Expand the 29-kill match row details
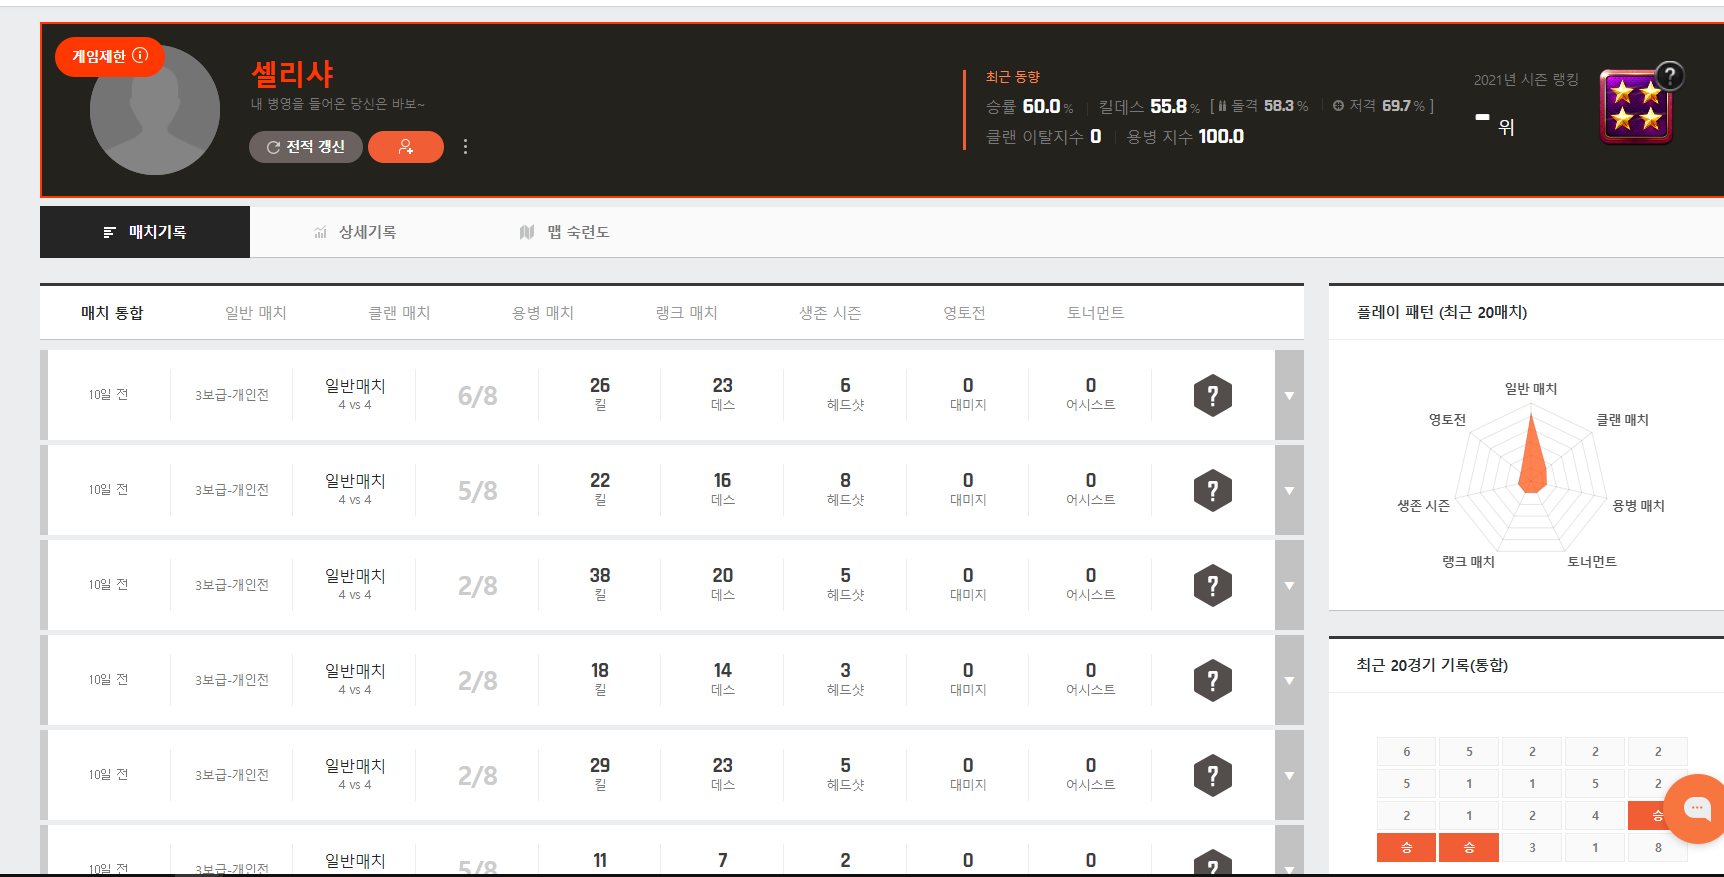 click(1289, 776)
